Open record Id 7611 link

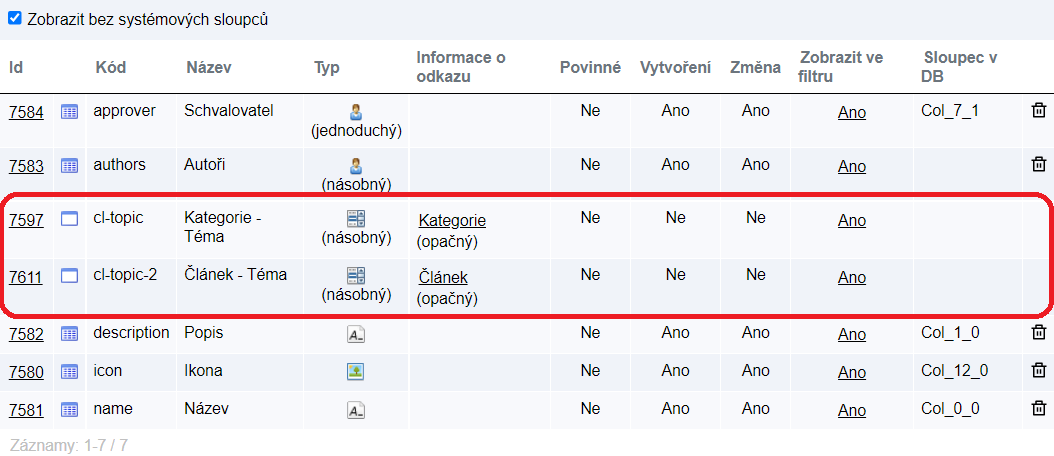coord(26,277)
